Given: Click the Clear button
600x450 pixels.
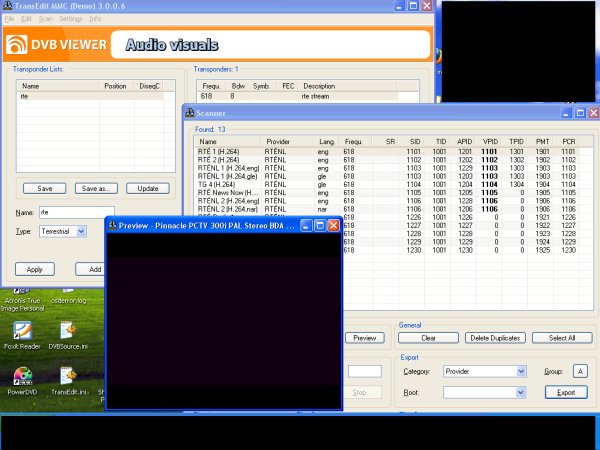Looking at the screenshot, I should [x=428, y=338].
